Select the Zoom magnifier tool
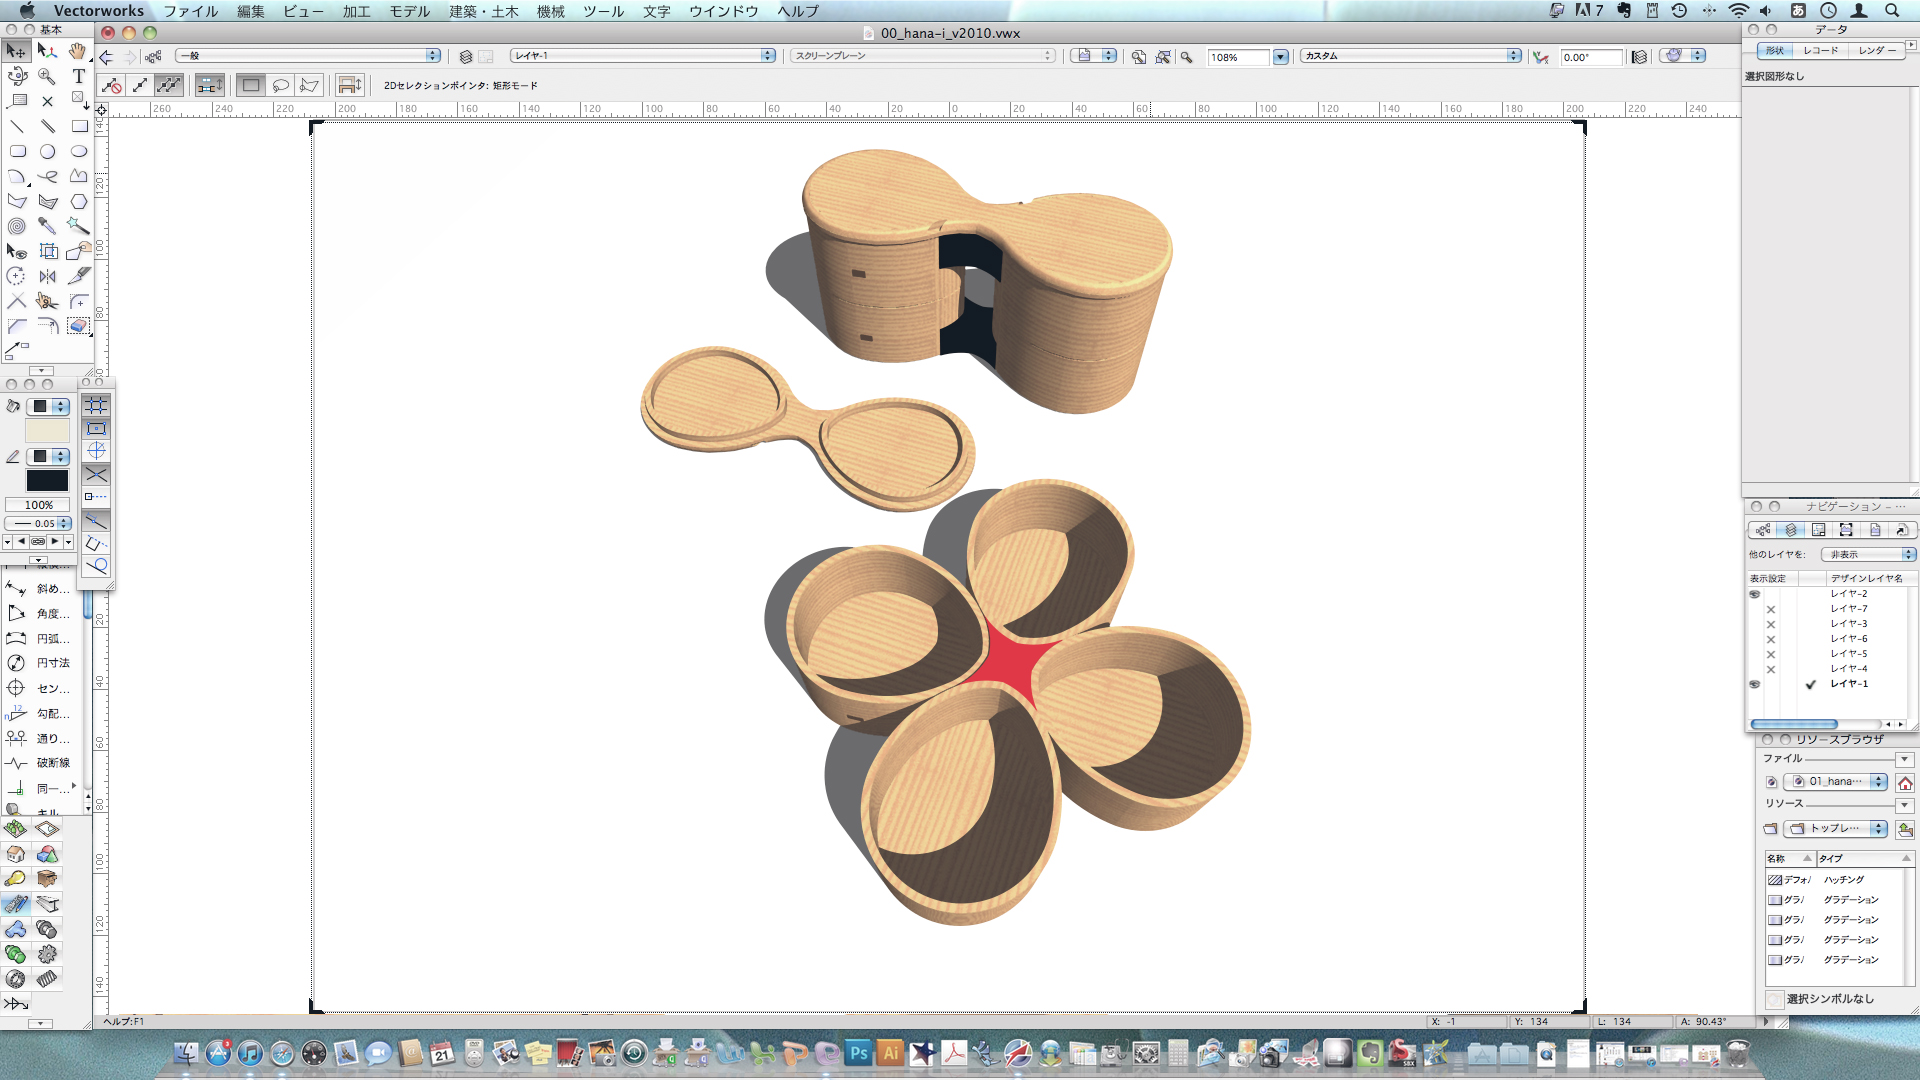 tap(47, 76)
